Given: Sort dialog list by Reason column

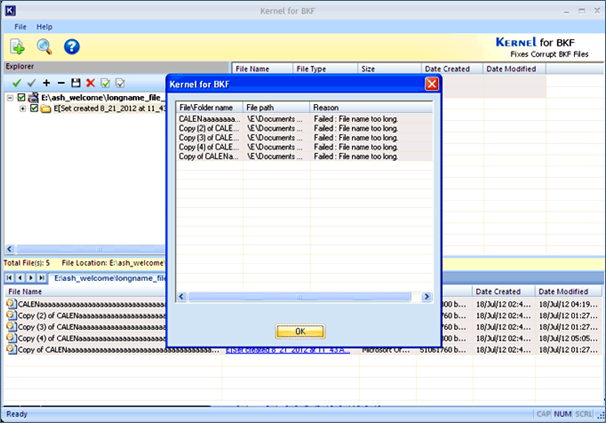Looking at the screenshot, I should pyautogui.click(x=371, y=107).
